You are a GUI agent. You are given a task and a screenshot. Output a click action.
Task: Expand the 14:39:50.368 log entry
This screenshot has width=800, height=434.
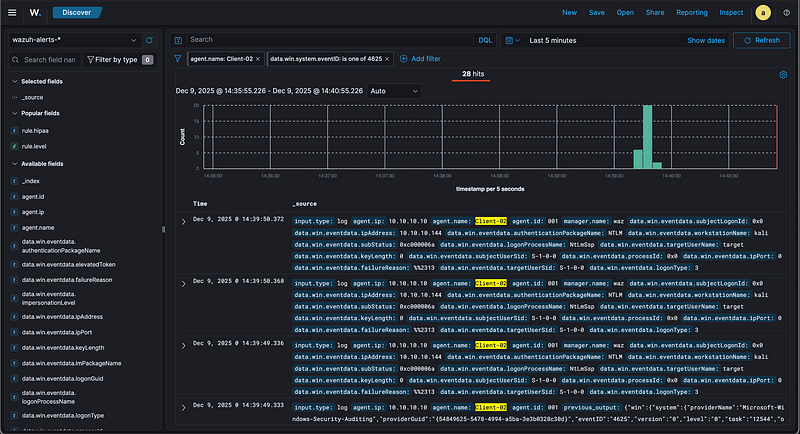tap(184, 284)
